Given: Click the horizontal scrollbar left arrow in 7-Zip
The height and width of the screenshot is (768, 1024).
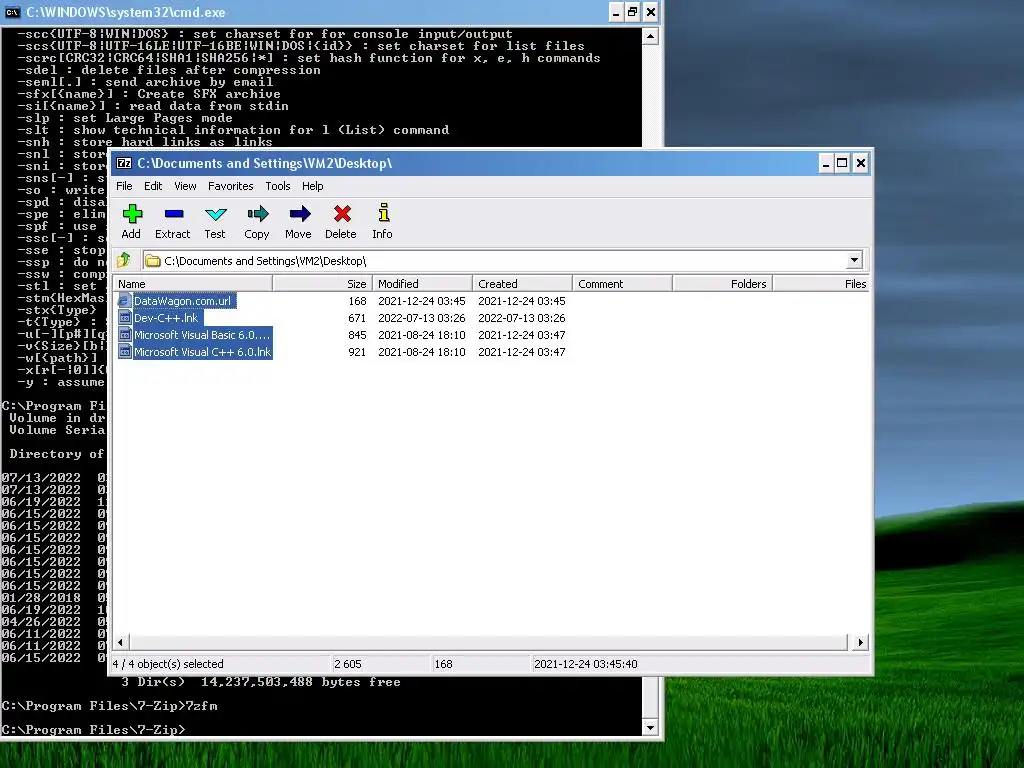Looking at the screenshot, I should click(x=120, y=642).
